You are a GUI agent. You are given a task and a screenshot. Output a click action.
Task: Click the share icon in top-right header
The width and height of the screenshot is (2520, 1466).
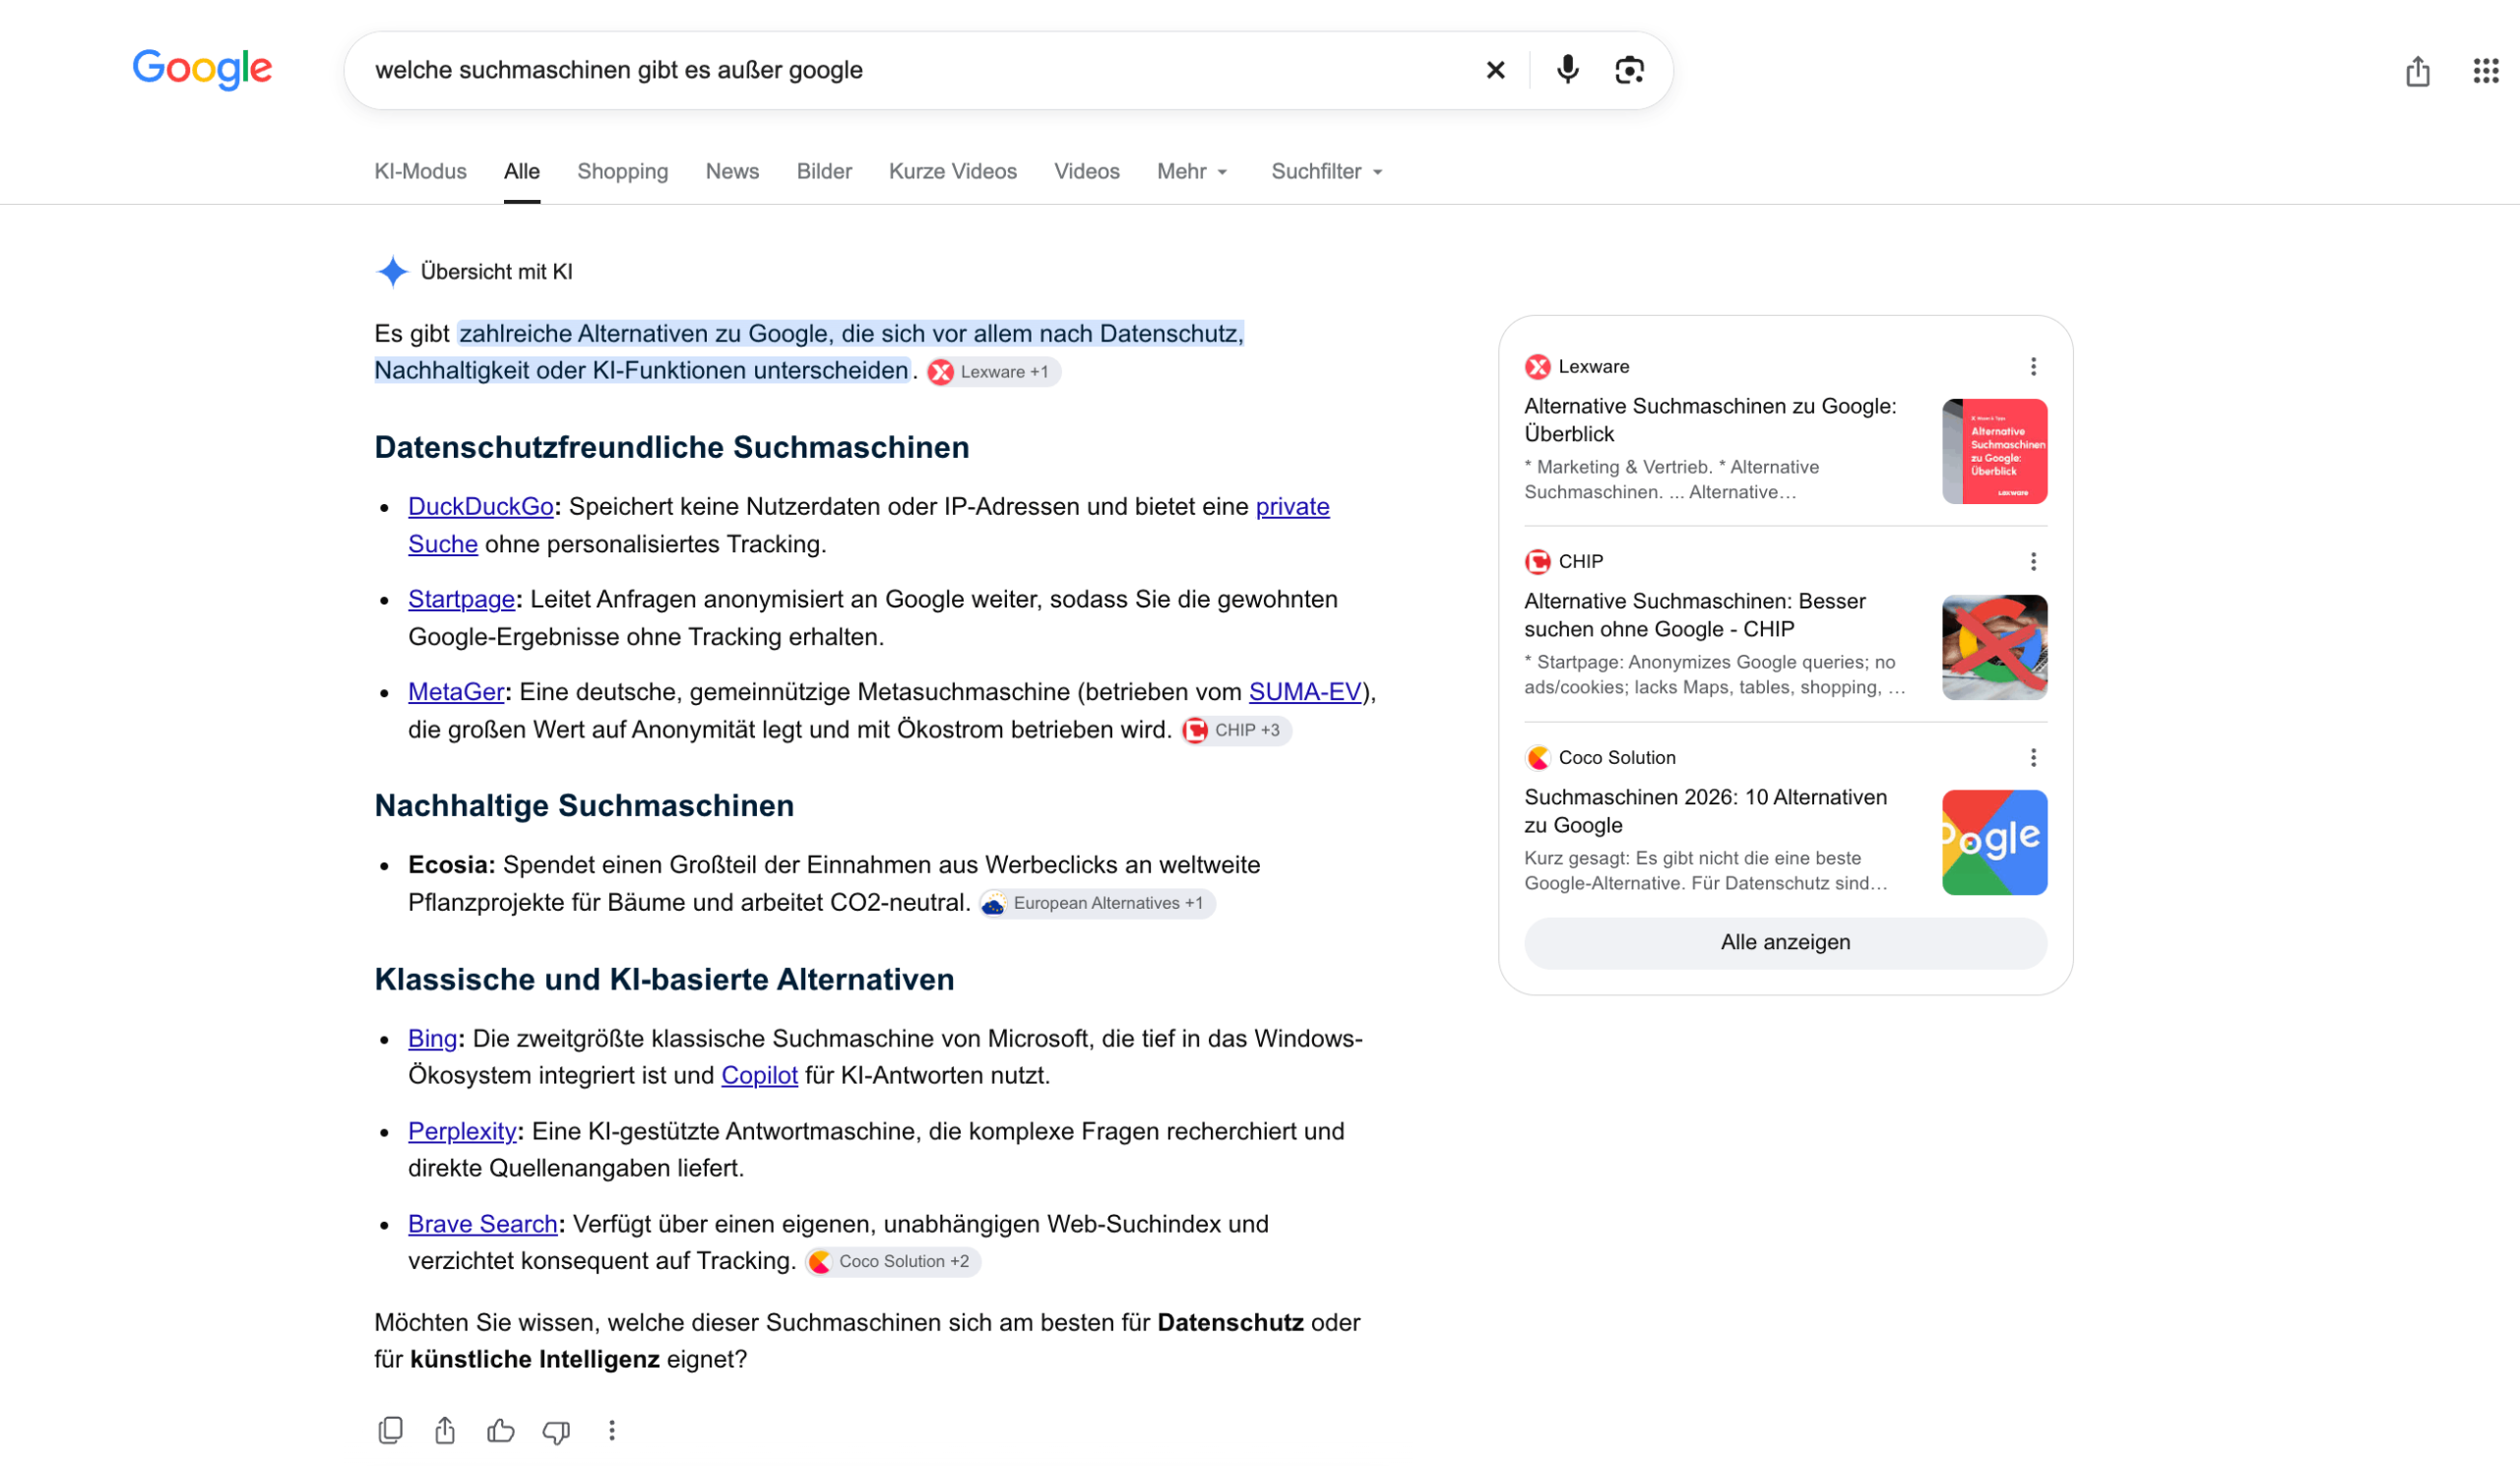tap(2417, 71)
